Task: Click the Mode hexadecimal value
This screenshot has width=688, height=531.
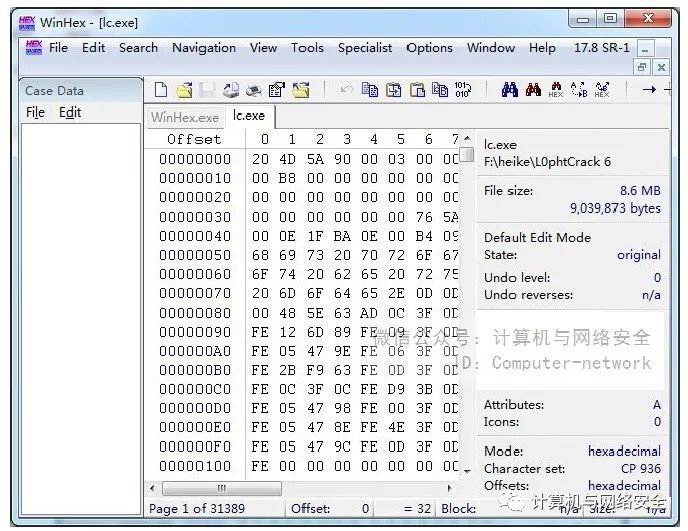Action: pyautogui.click(x=624, y=451)
